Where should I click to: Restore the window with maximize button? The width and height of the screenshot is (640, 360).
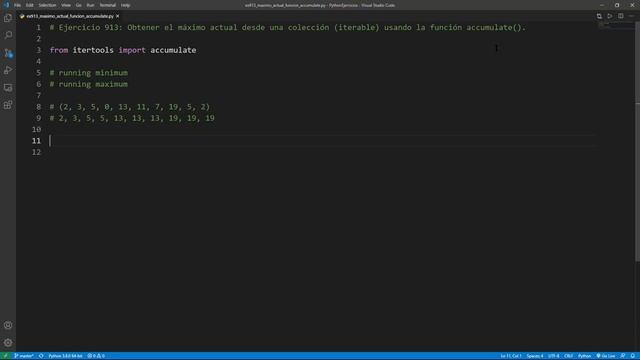click(617, 5)
